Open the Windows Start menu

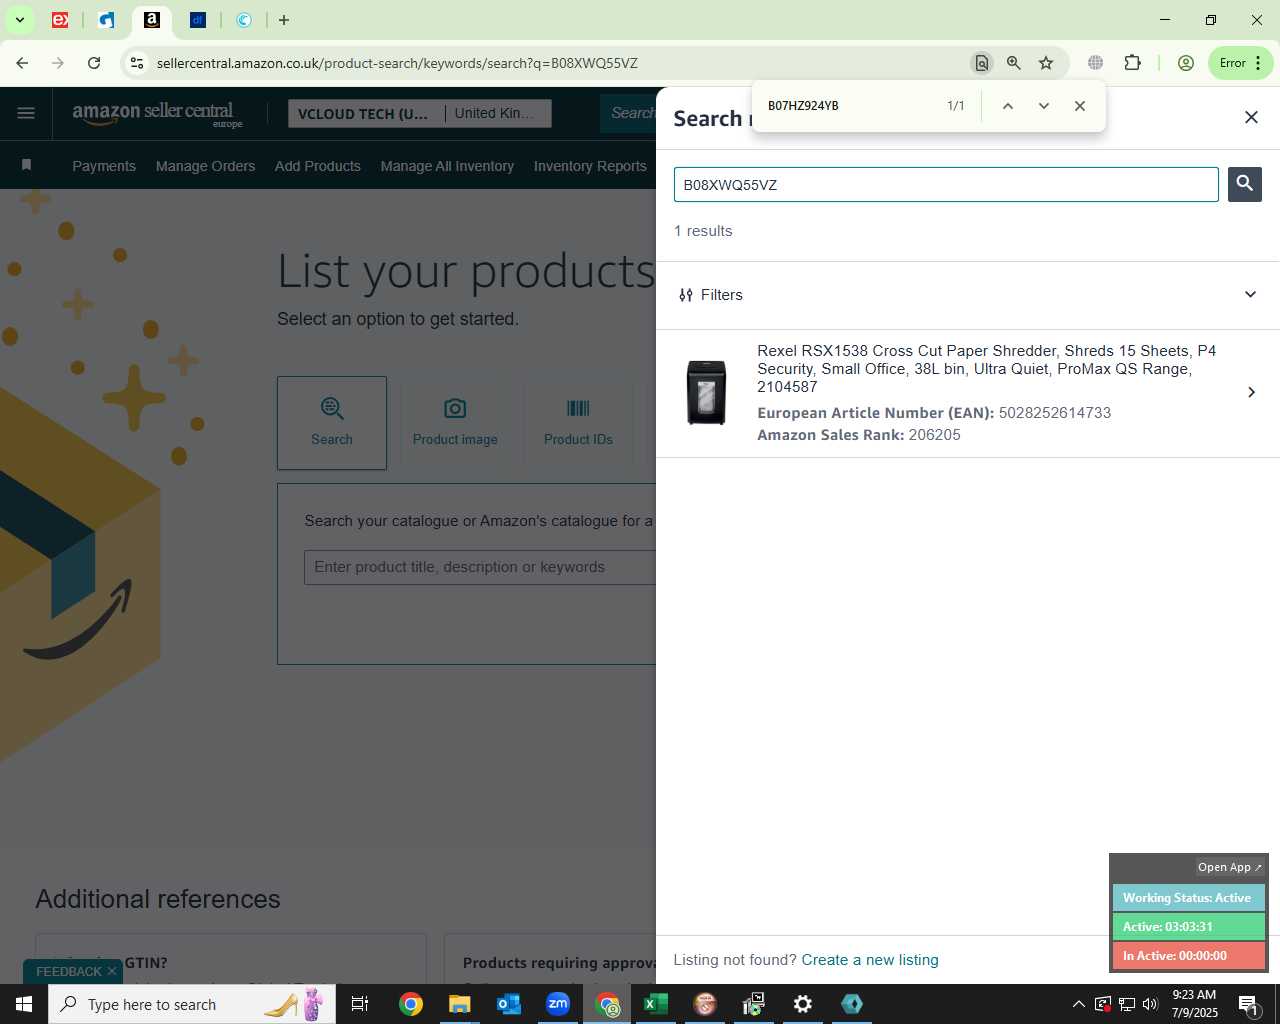24,1004
